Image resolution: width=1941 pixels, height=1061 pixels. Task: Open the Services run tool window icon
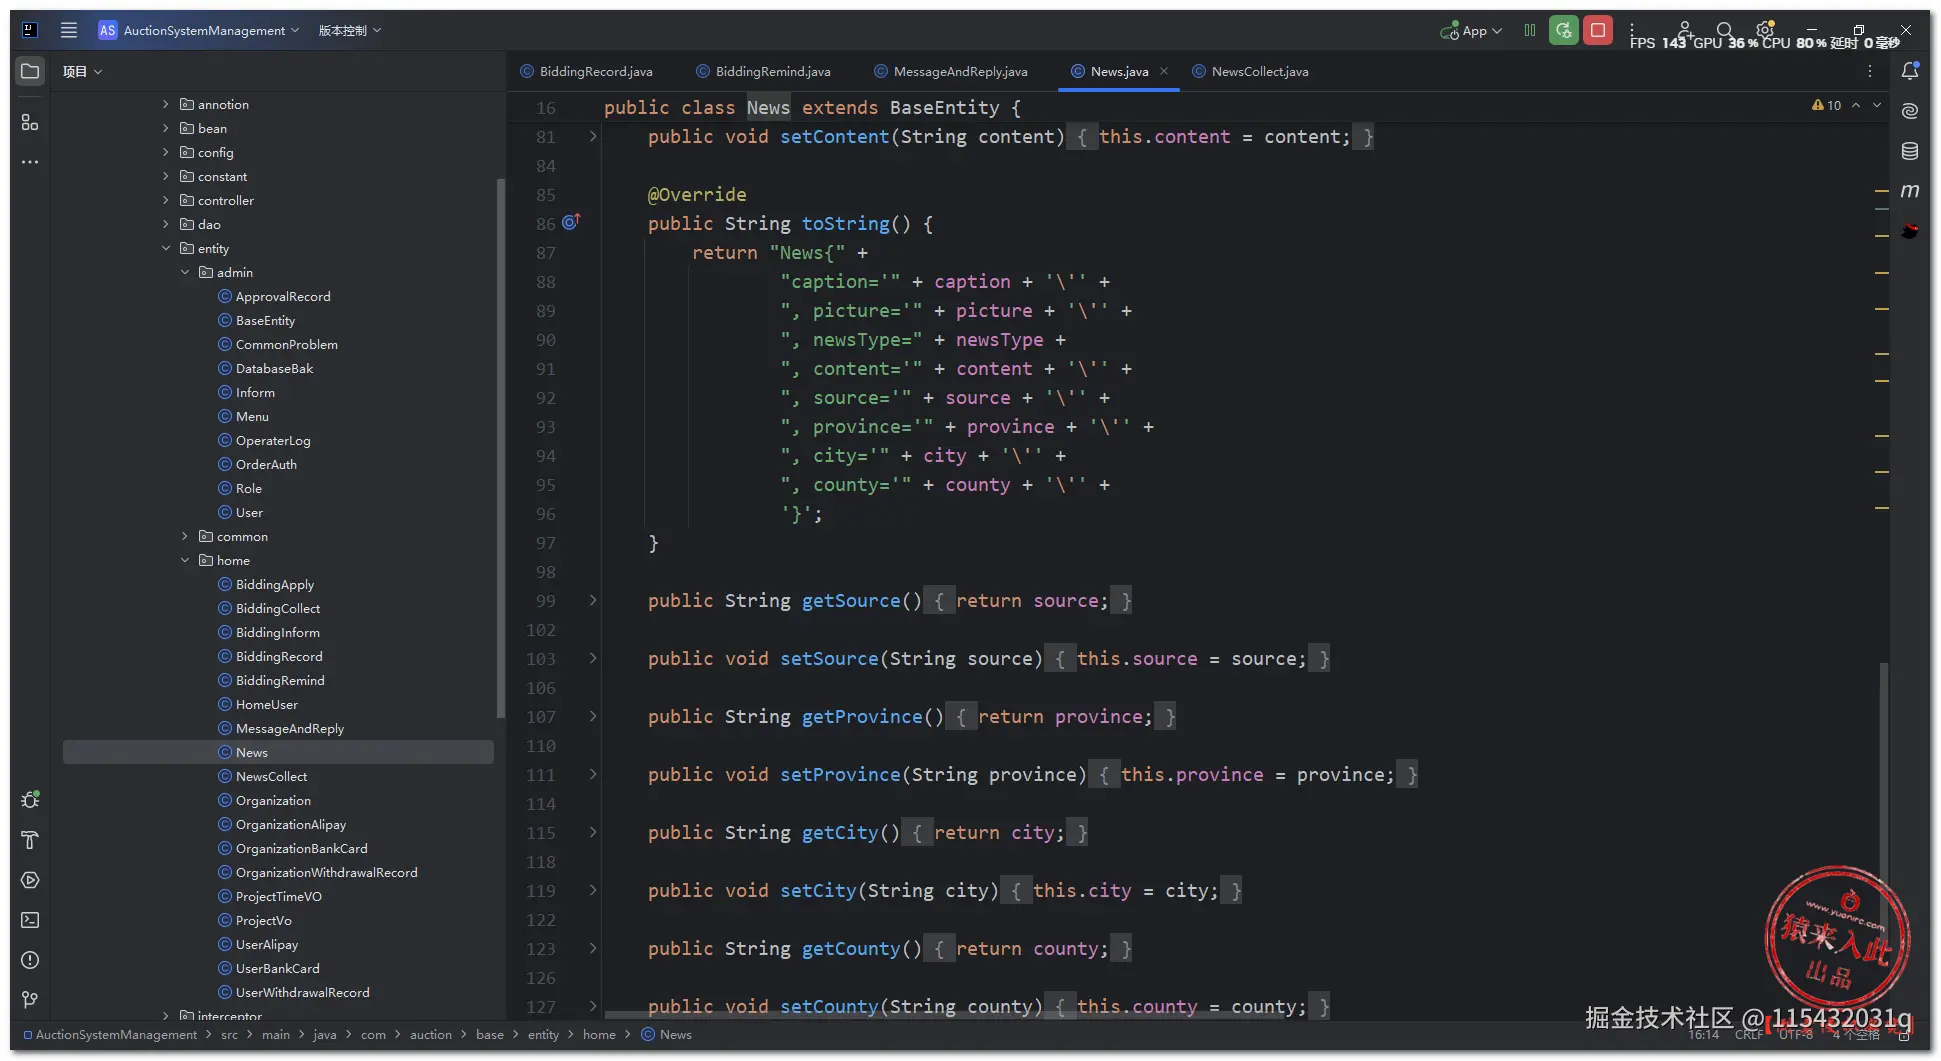[x=30, y=880]
